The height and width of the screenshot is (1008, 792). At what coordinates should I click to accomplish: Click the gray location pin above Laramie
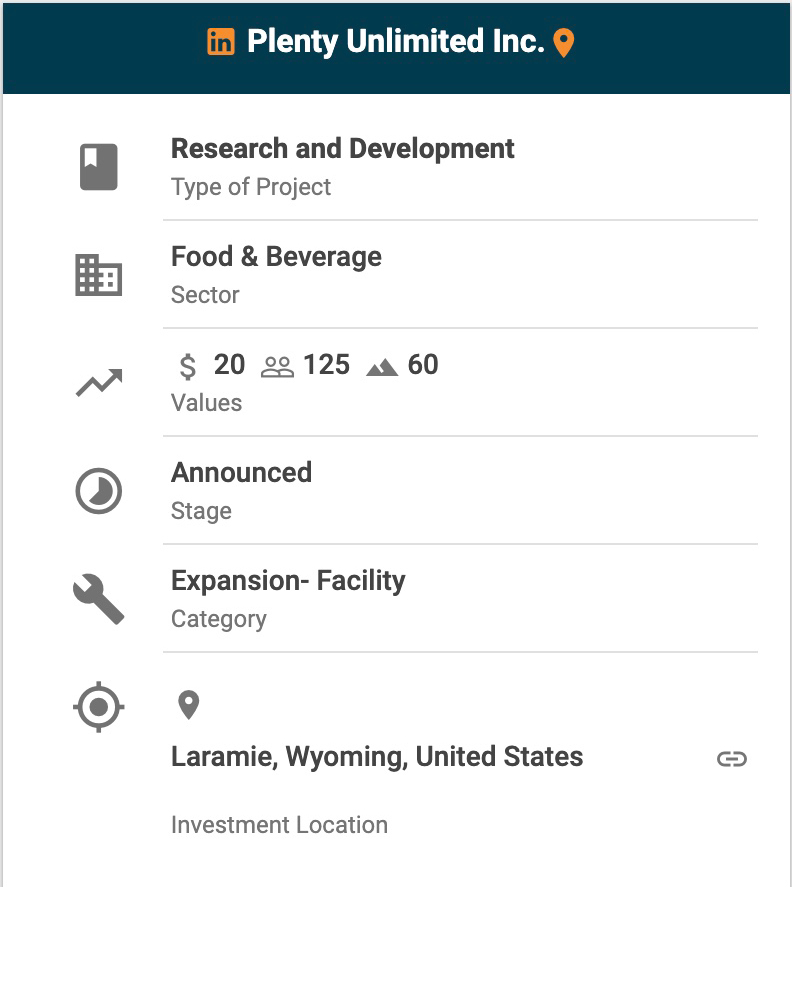coord(188,705)
